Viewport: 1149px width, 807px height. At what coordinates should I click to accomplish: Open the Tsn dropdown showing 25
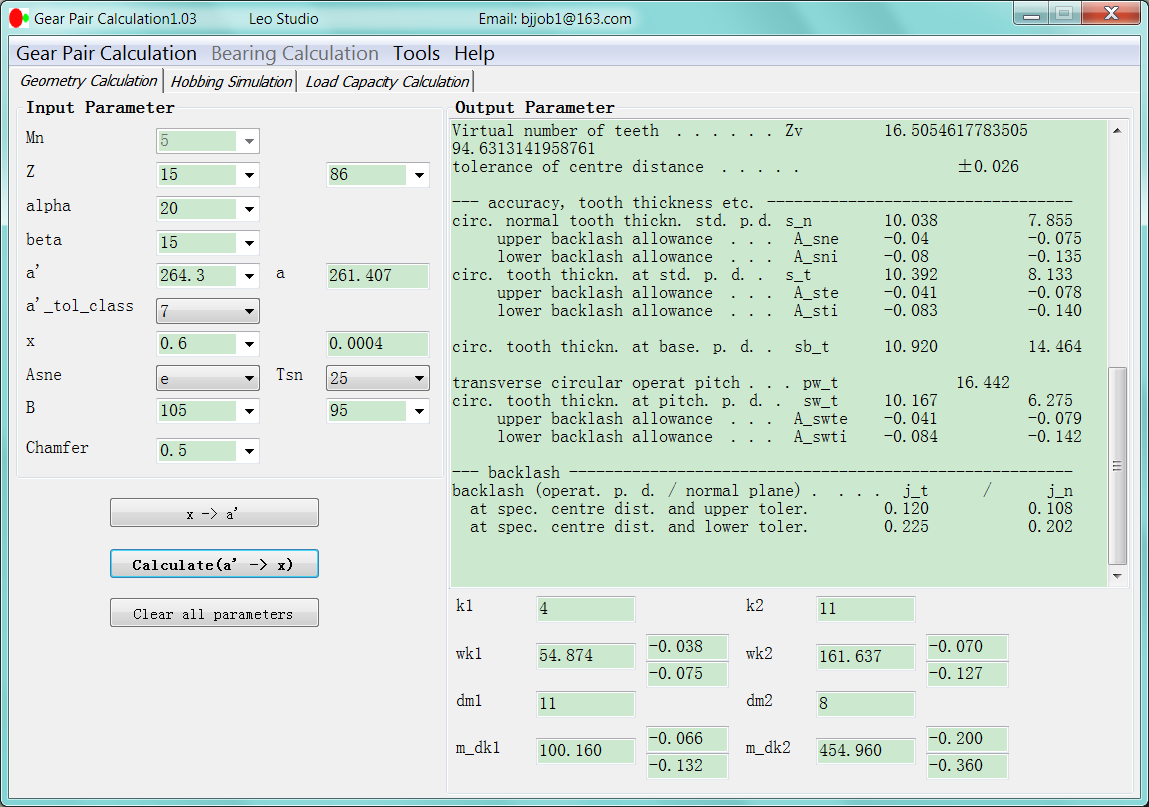coord(378,378)
